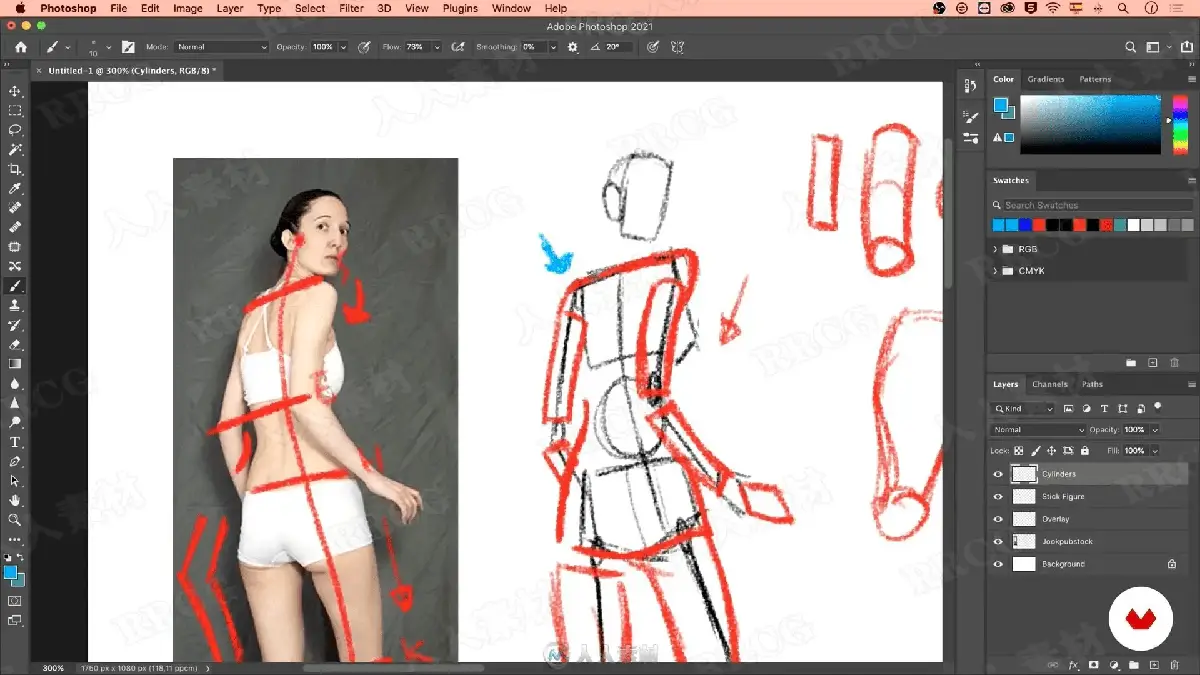This screenshot has width=1200, height=675.
Task: Click the foreground color swatch in toolbar
Action: click(10, 572)
